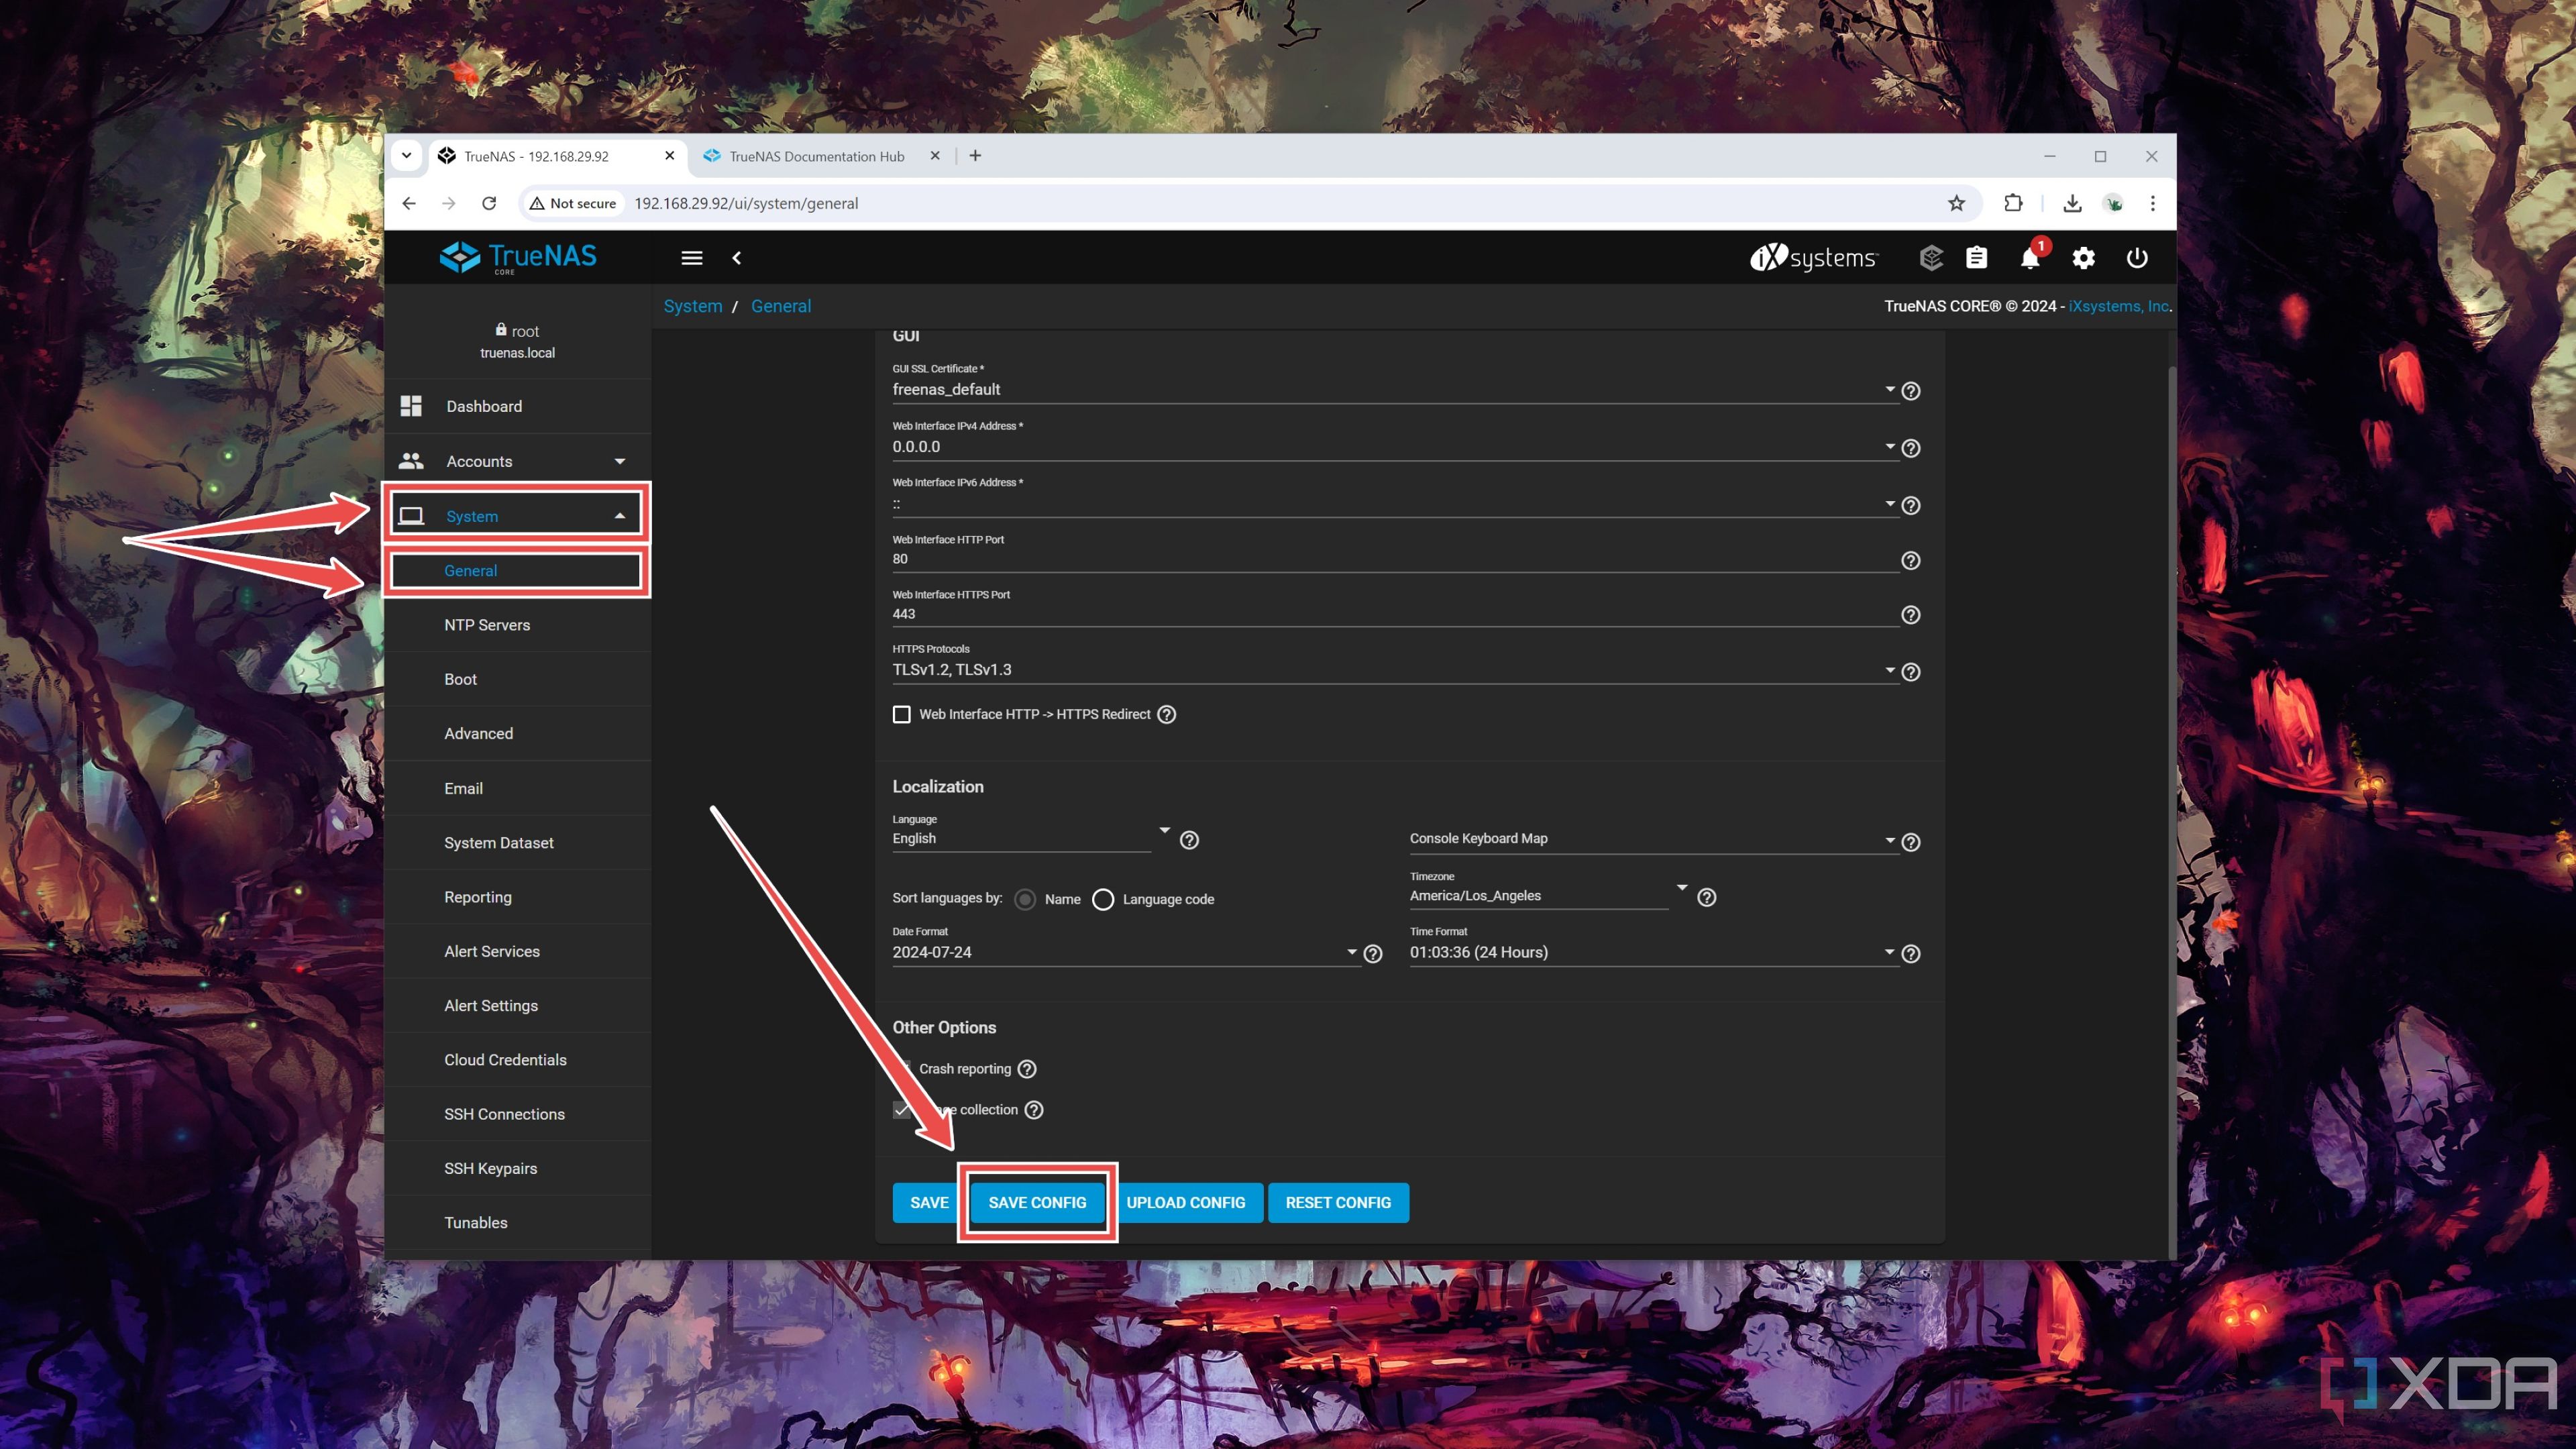The width and height of the screenshot is (2576, 1449).
Task: Click the UPLOAD CONFIG button
Action: point(1185,1201)
